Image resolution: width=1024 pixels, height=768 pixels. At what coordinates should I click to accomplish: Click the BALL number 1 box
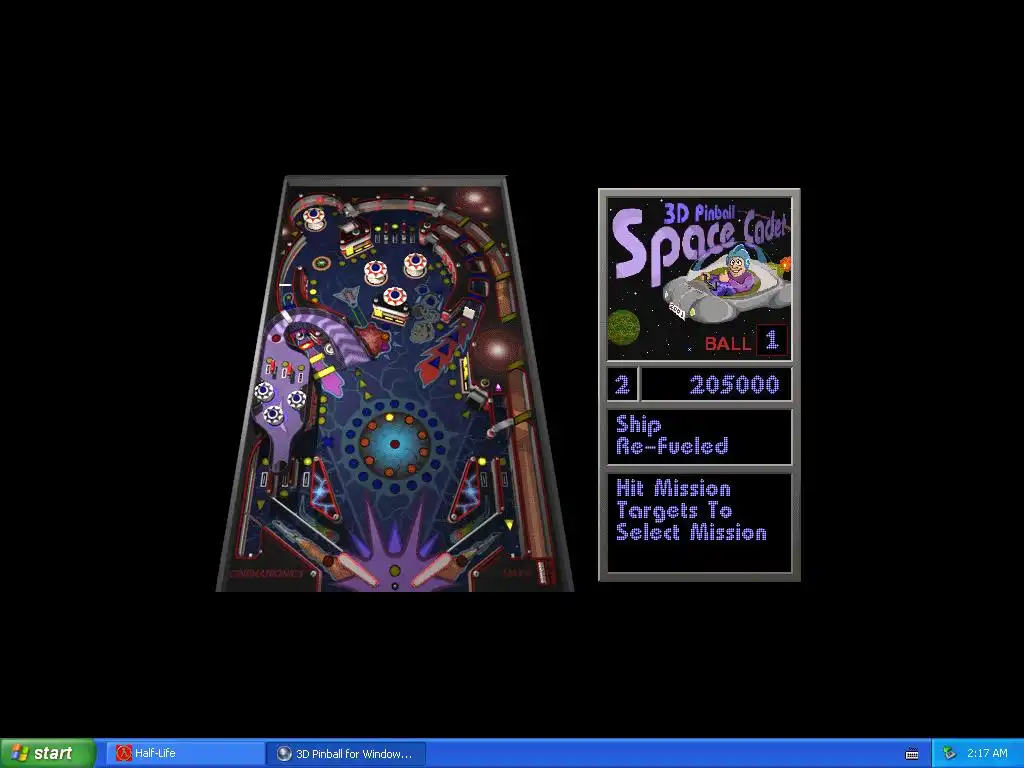click(x=772, y=340)
